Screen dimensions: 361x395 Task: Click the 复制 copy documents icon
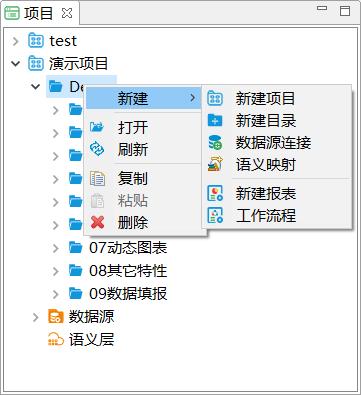[97, 179]
